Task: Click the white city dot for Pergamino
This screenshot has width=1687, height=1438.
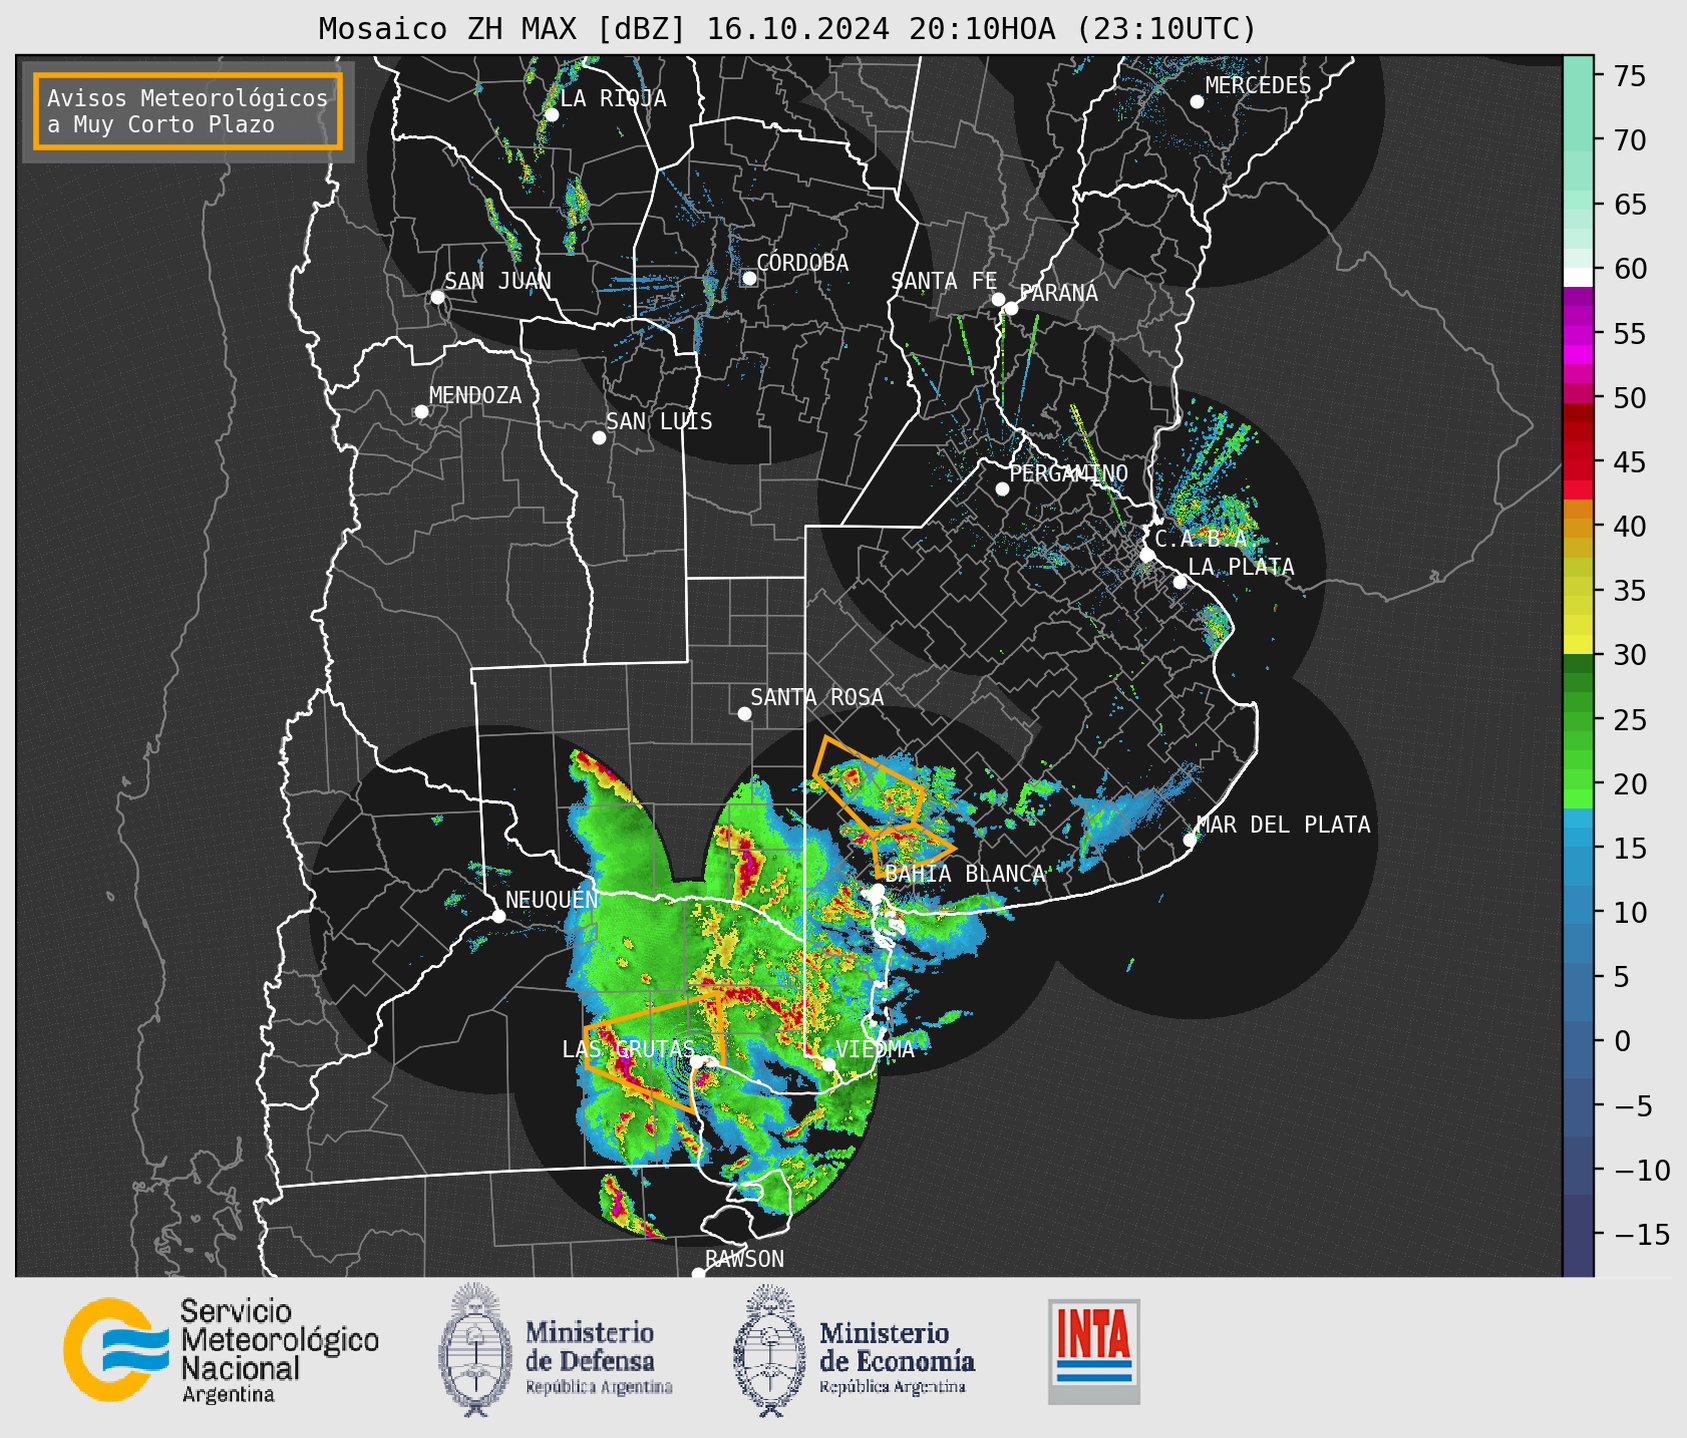Action: 1002,489
